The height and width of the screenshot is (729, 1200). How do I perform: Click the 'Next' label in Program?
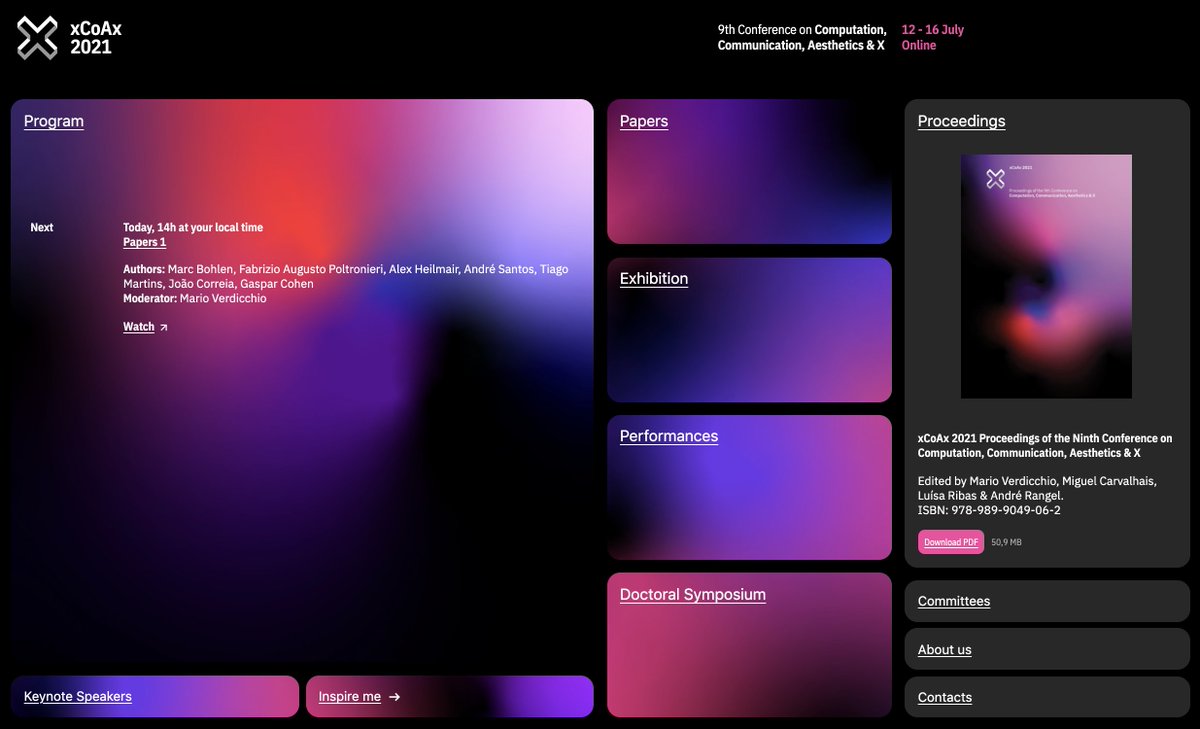pyautogui.click(x=42, y=227)
